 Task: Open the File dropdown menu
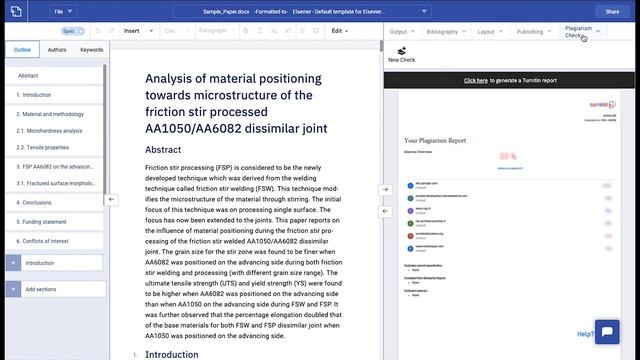click(63, 11)
